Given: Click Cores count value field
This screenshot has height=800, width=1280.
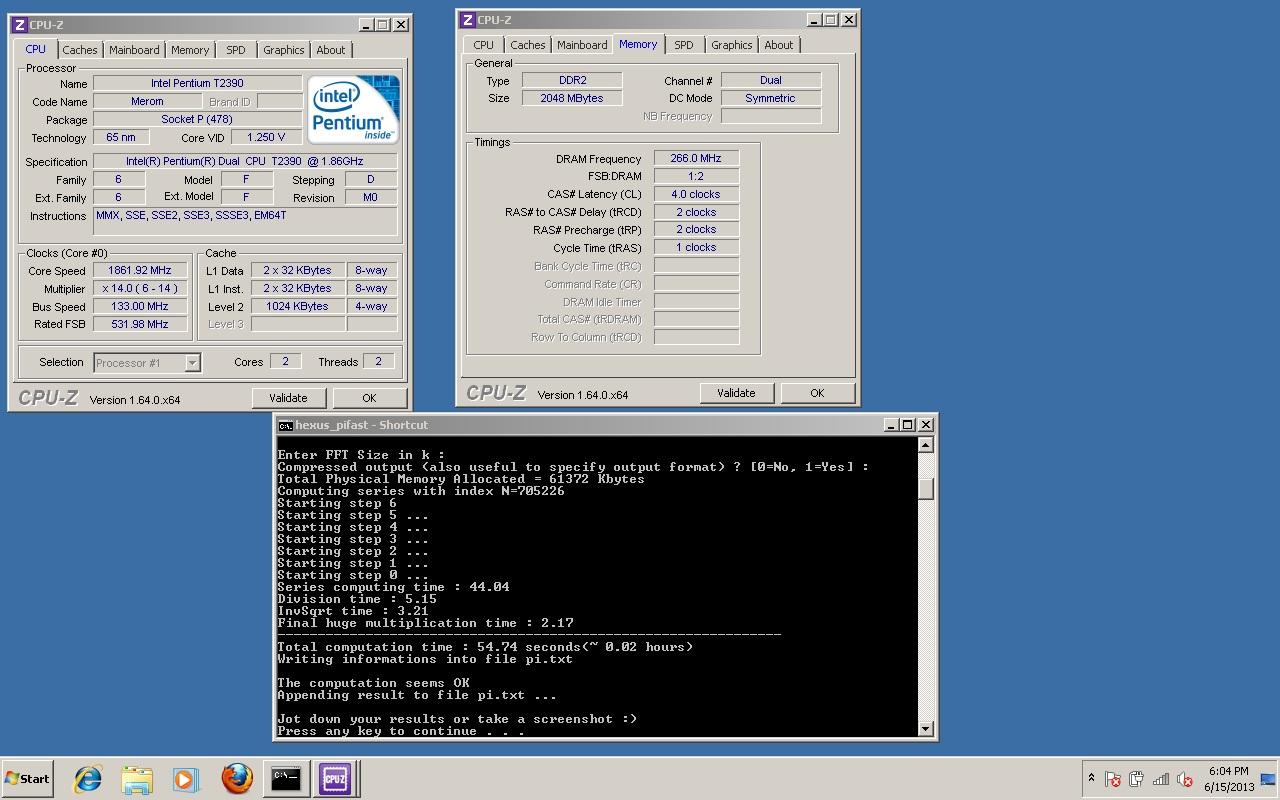Looking at the screenshot, I should [x=285, y=361].
